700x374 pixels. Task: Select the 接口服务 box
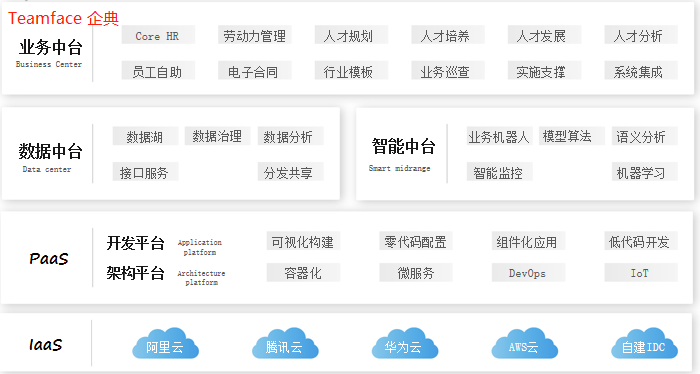(145, 172)
